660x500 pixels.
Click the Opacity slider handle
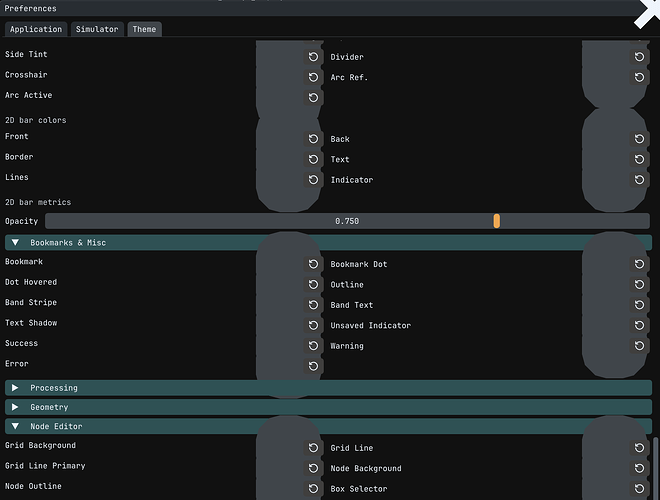(x=497, y=221)
